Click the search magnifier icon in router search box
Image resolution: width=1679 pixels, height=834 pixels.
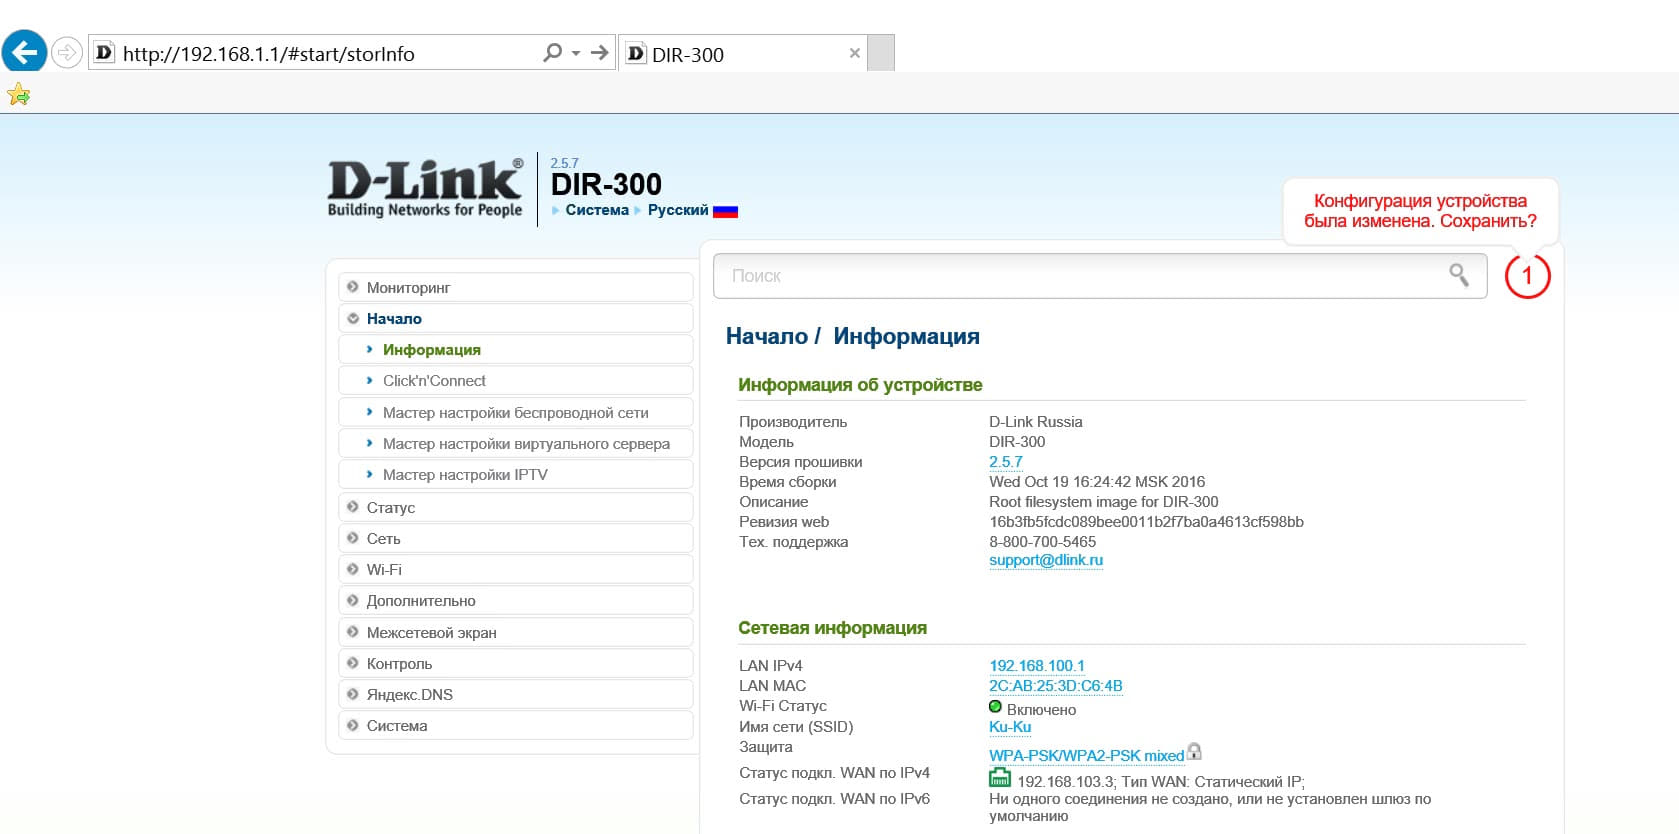(1459, 275)
